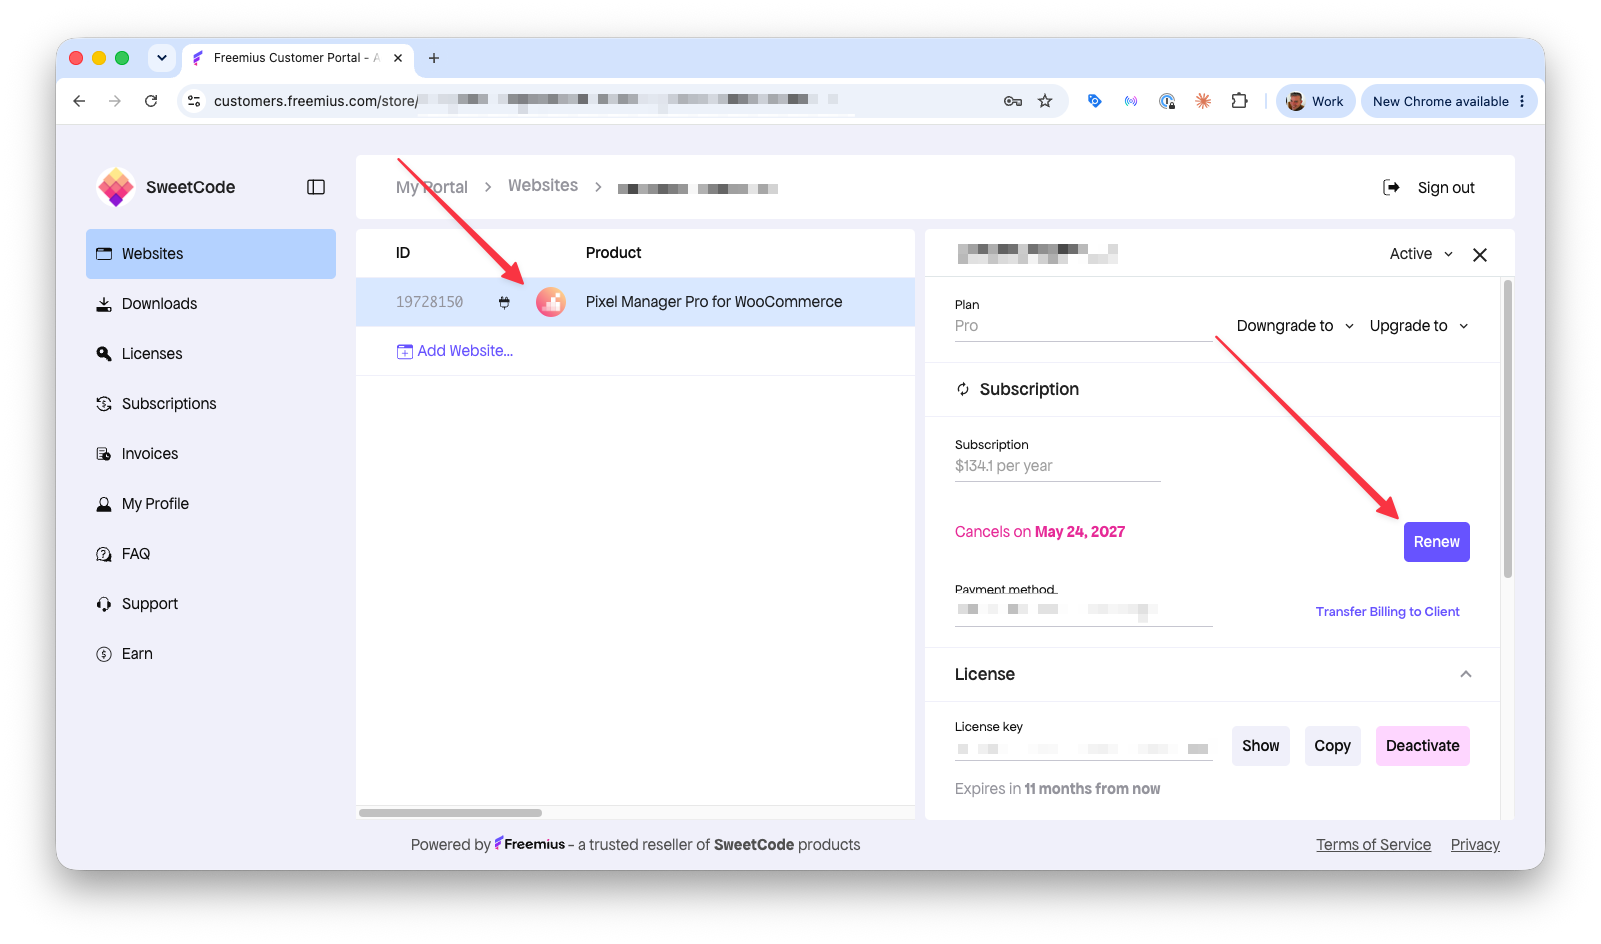The image size is (1601, 944).
Task: Click the browser forward arrow
Action: pos(115,101)
